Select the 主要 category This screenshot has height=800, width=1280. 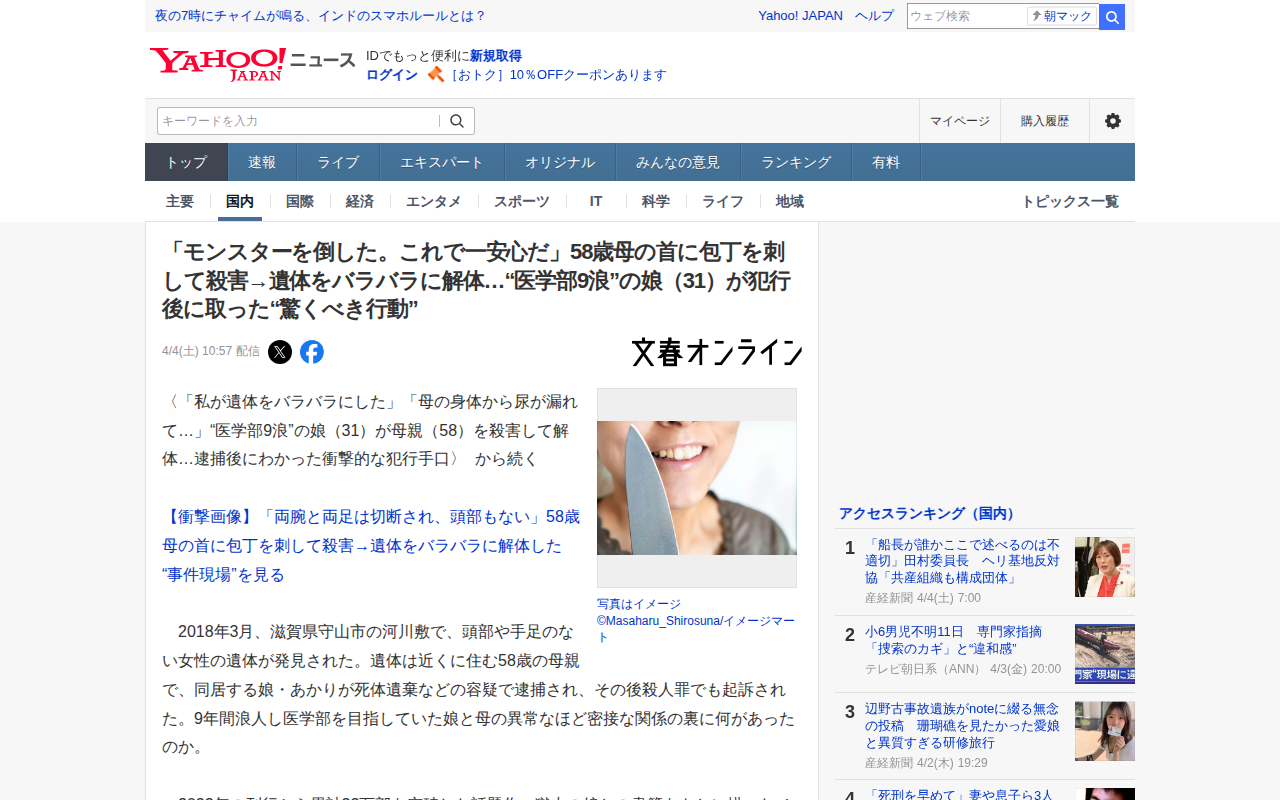click(180, 201)
